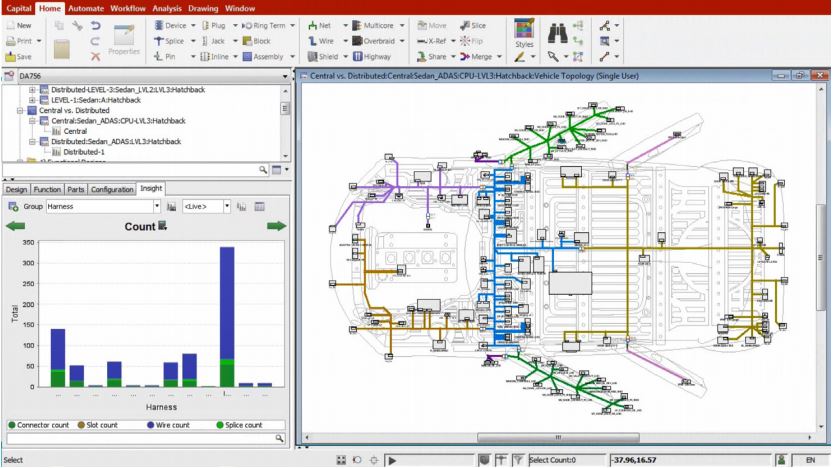Viewport: 833px width, 468px height.
Task: Open the Group Harness dropdown
Action: pos(157,206)
